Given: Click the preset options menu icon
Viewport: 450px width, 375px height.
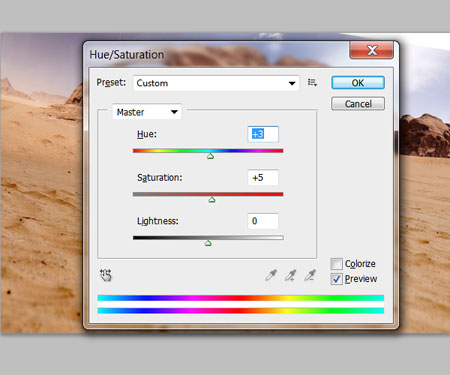Looking at the screenshot, I should (312, 82).
